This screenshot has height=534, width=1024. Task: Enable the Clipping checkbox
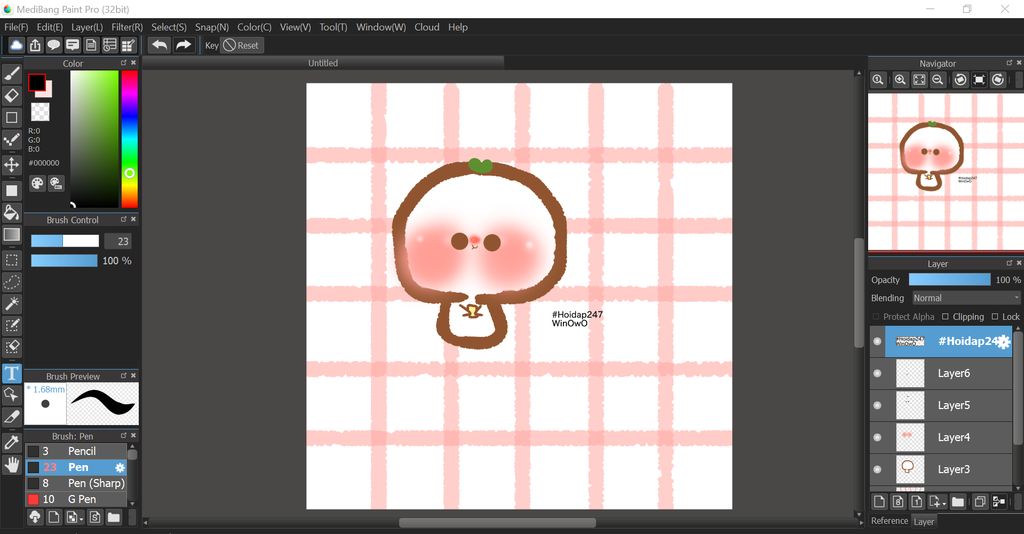945,317
